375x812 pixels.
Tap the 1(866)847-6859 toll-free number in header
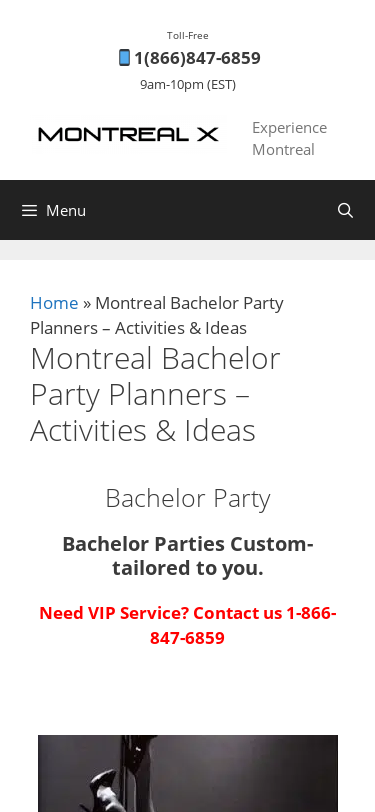point(197,58)
